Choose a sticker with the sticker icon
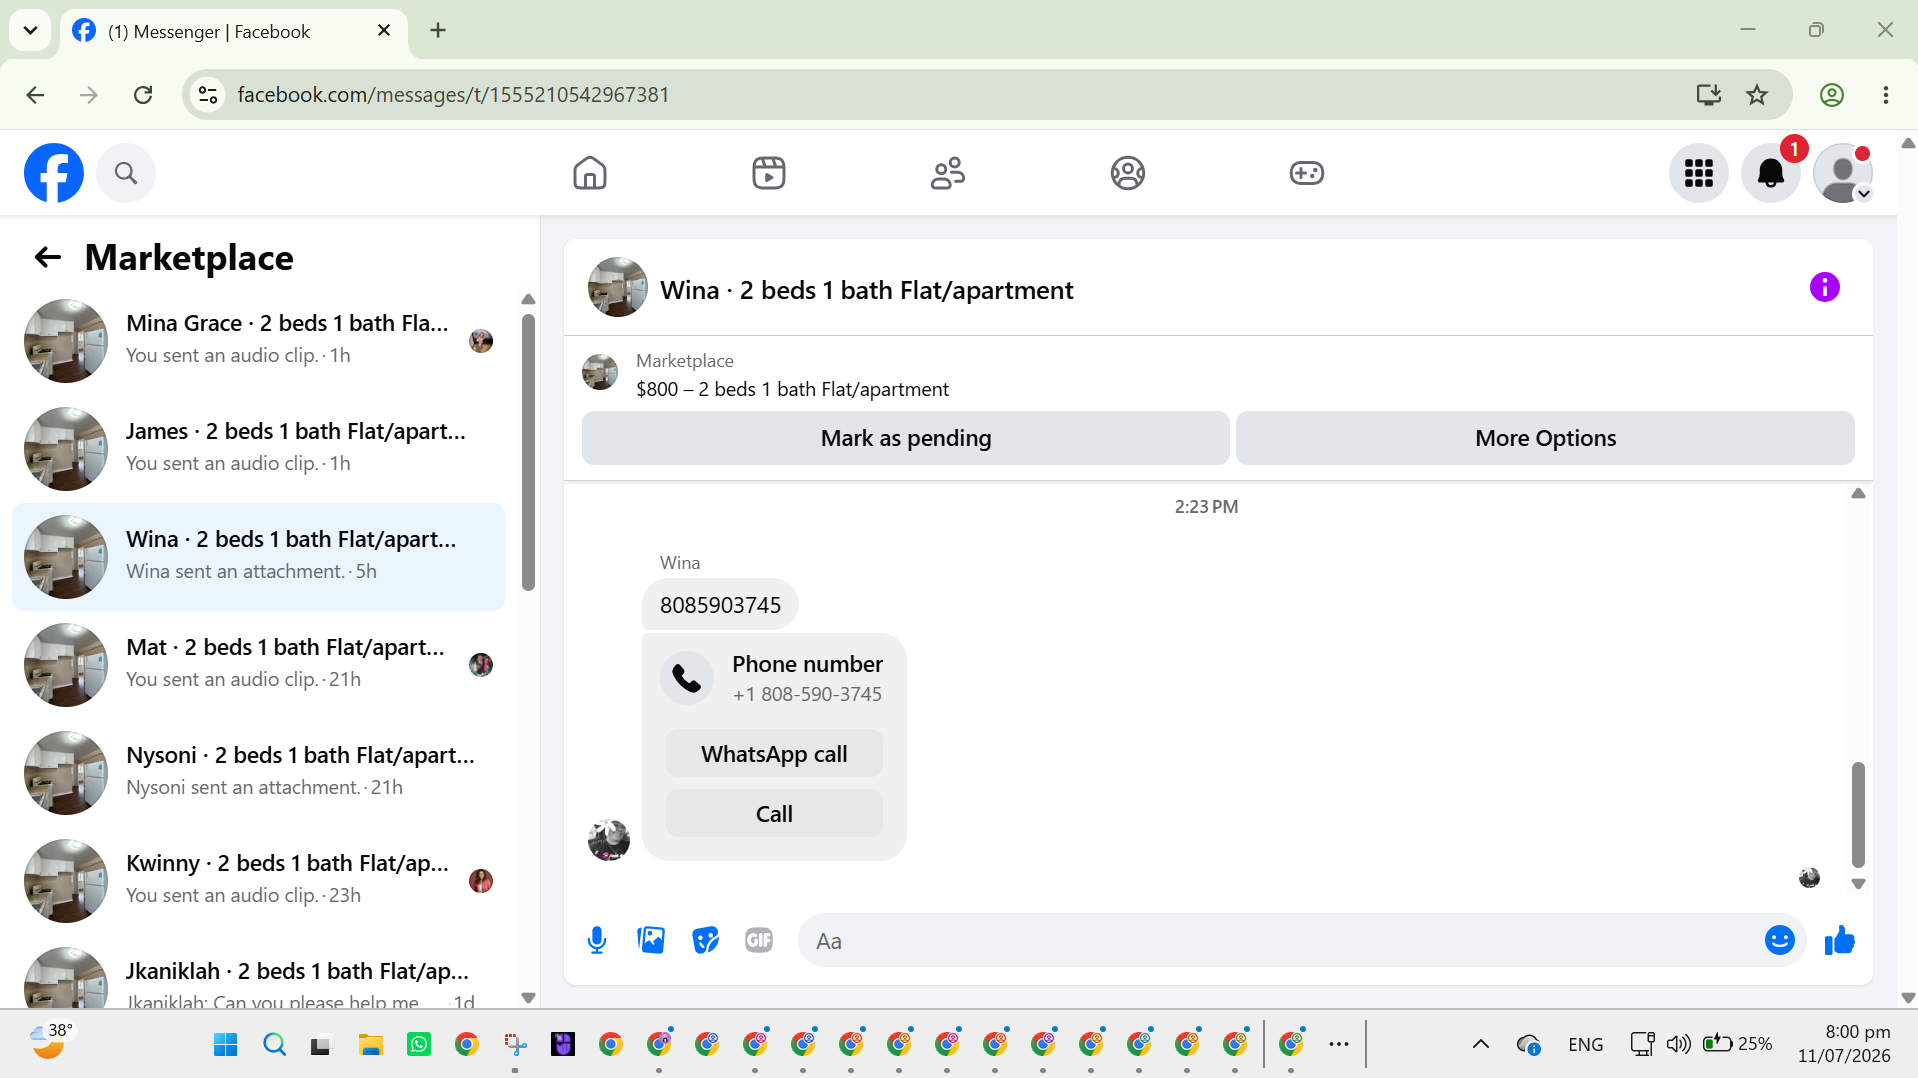This screenshot has width=1918, height=1078. click(x=705, y=940)
